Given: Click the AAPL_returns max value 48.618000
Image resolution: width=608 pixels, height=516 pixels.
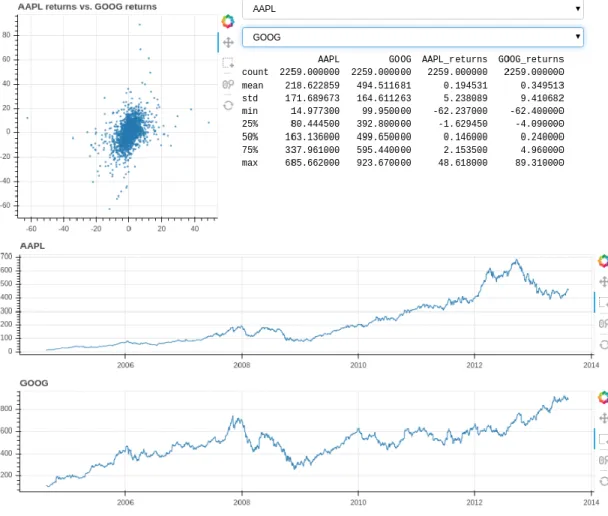Looking at the screenshot, I should [463, 163].
